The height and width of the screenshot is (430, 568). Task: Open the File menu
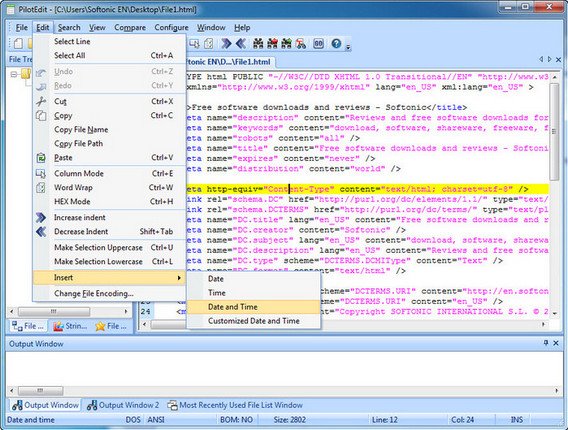(21, 28)
